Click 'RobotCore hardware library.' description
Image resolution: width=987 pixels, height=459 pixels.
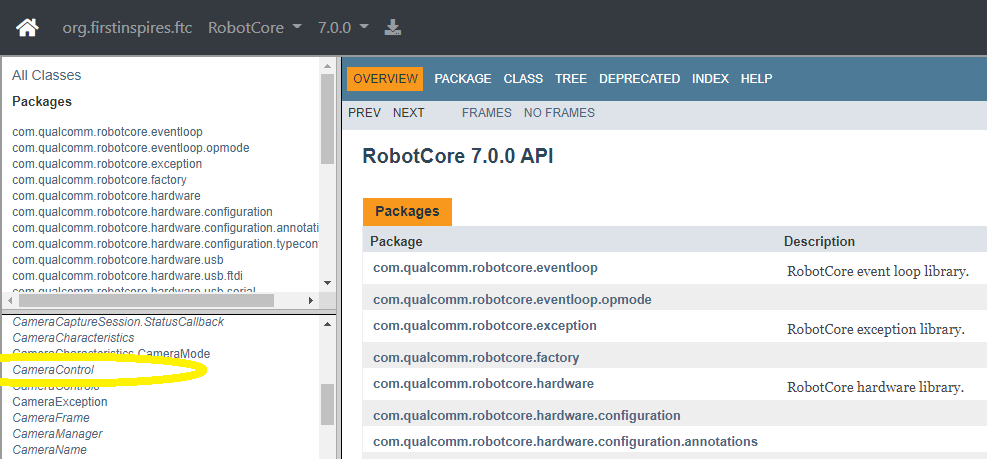click(x=876, y=388)
